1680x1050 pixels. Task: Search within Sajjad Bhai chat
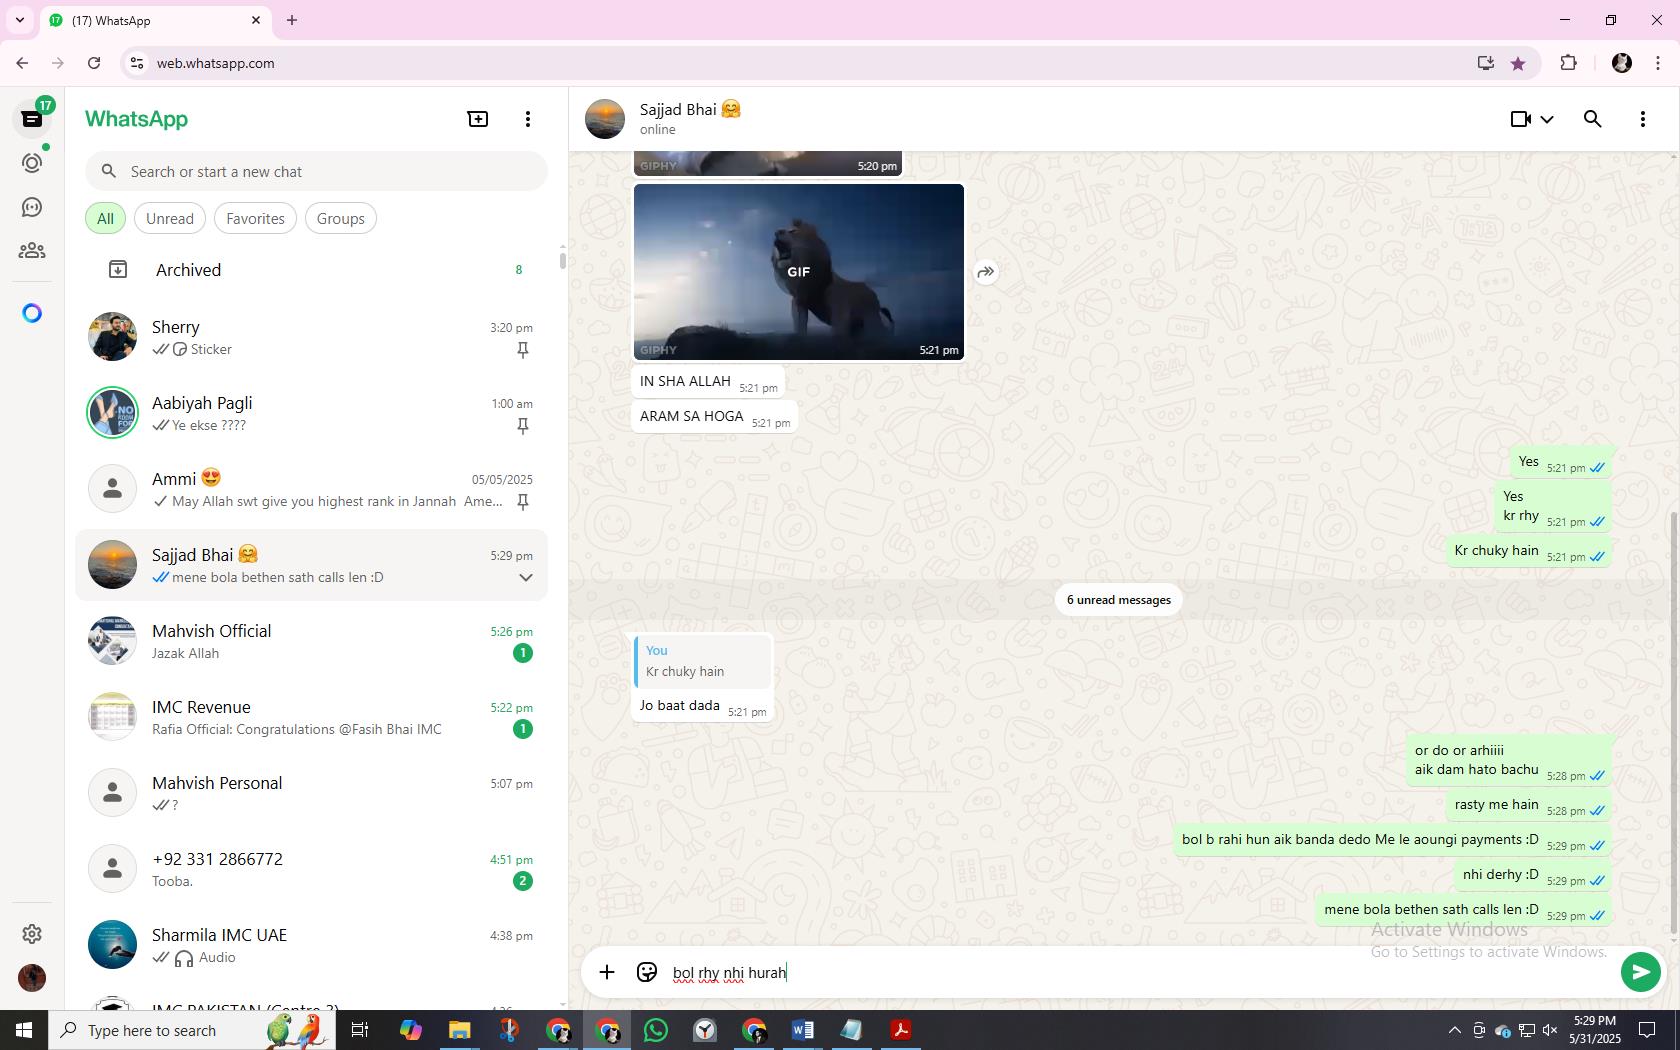coord(1593,119)
